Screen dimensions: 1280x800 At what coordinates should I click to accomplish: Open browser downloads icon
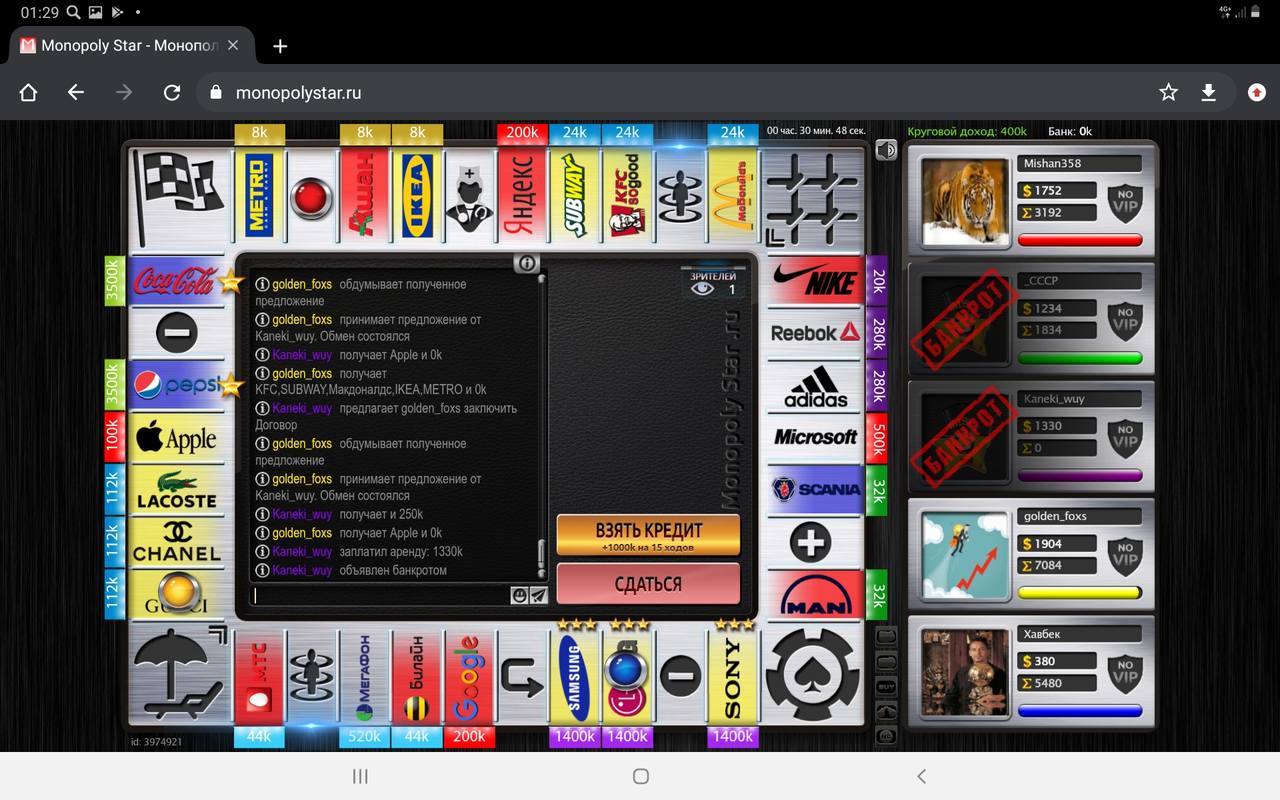(x=1208, y=92)
